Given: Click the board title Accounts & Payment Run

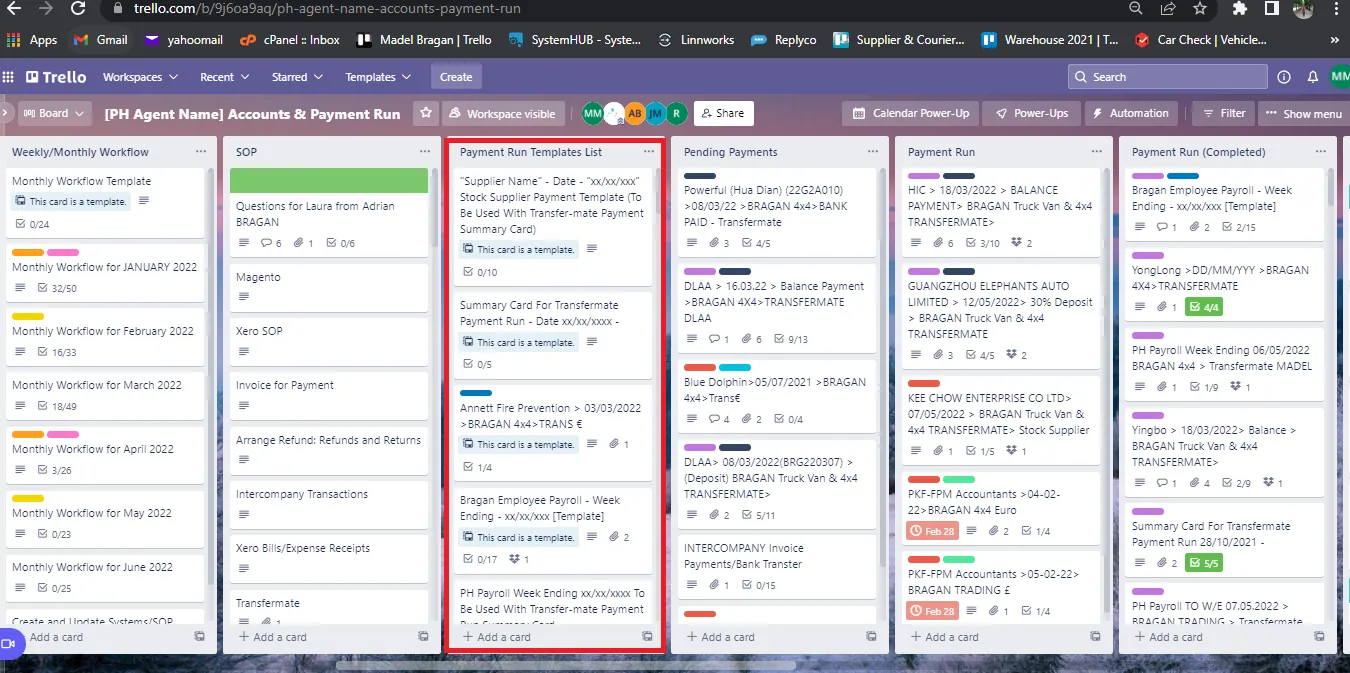Looking at the screenshot, I should pyautogui.click(x=252, y=114).
